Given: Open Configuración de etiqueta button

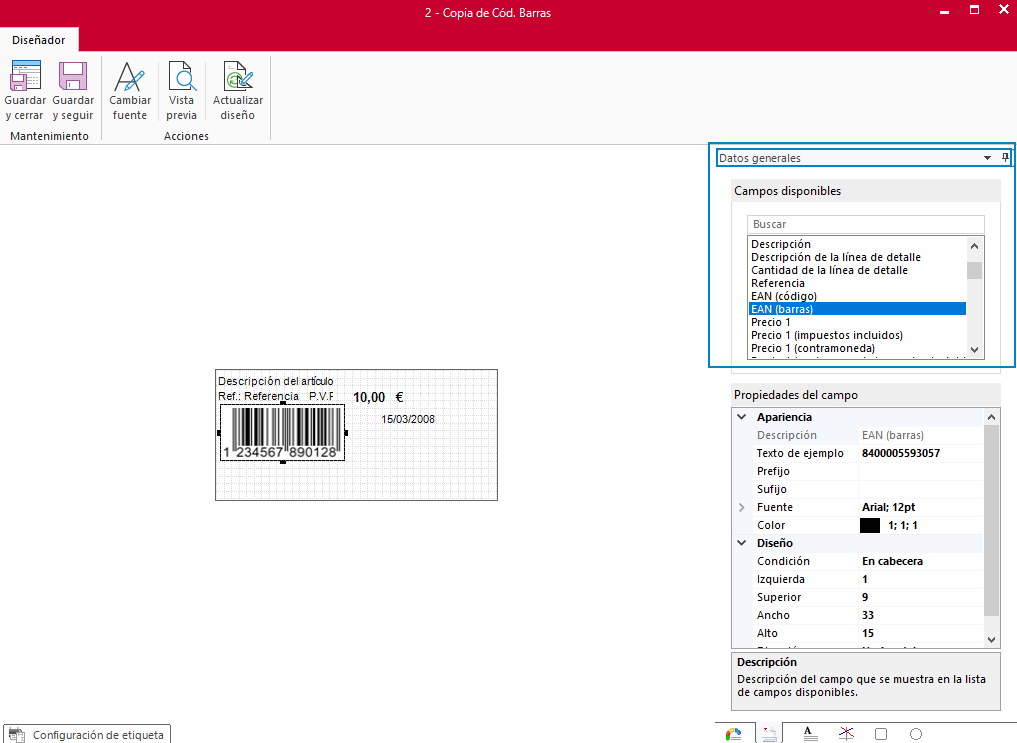Looking at the screenshot, I should coord(87,735).
